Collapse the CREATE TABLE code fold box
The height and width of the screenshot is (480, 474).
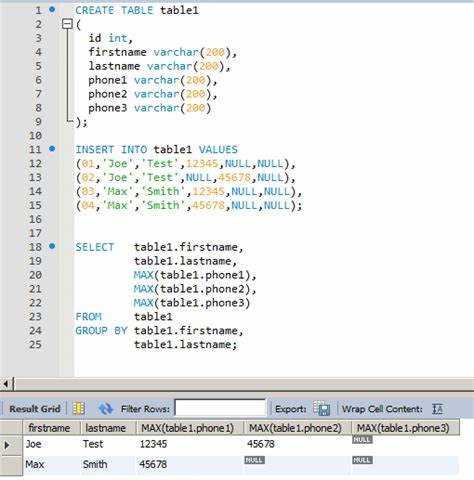click(x=67, y=24)
